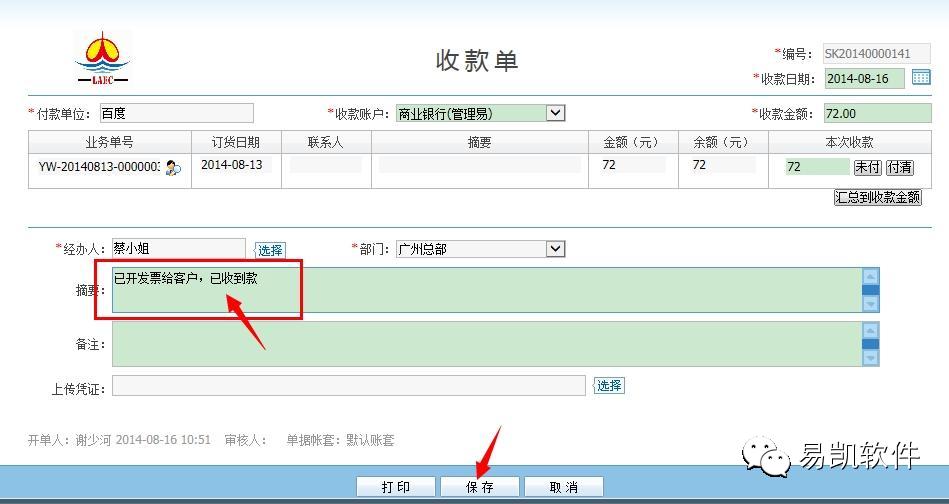Print the receipt using 打印
Screen dimensions: 949x504
click(396, 487)
